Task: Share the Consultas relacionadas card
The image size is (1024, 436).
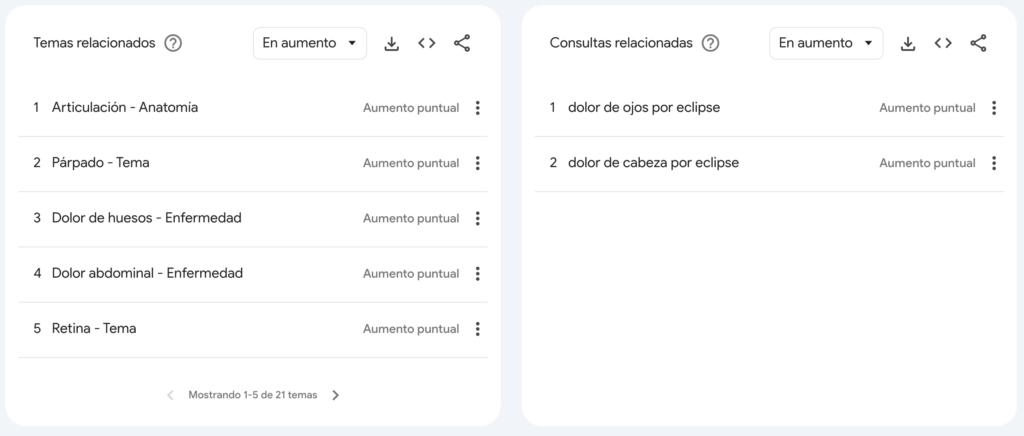Action: pos(978,43)
